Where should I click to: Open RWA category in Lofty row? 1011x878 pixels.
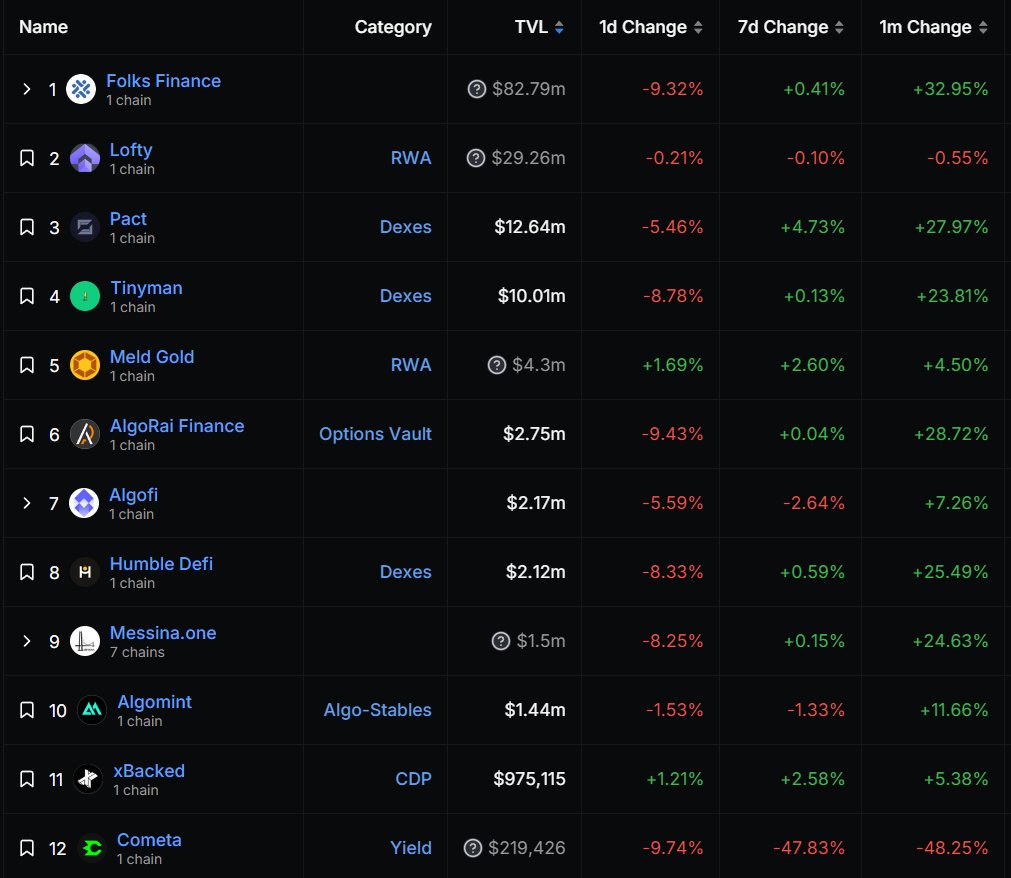coord(411,158)
